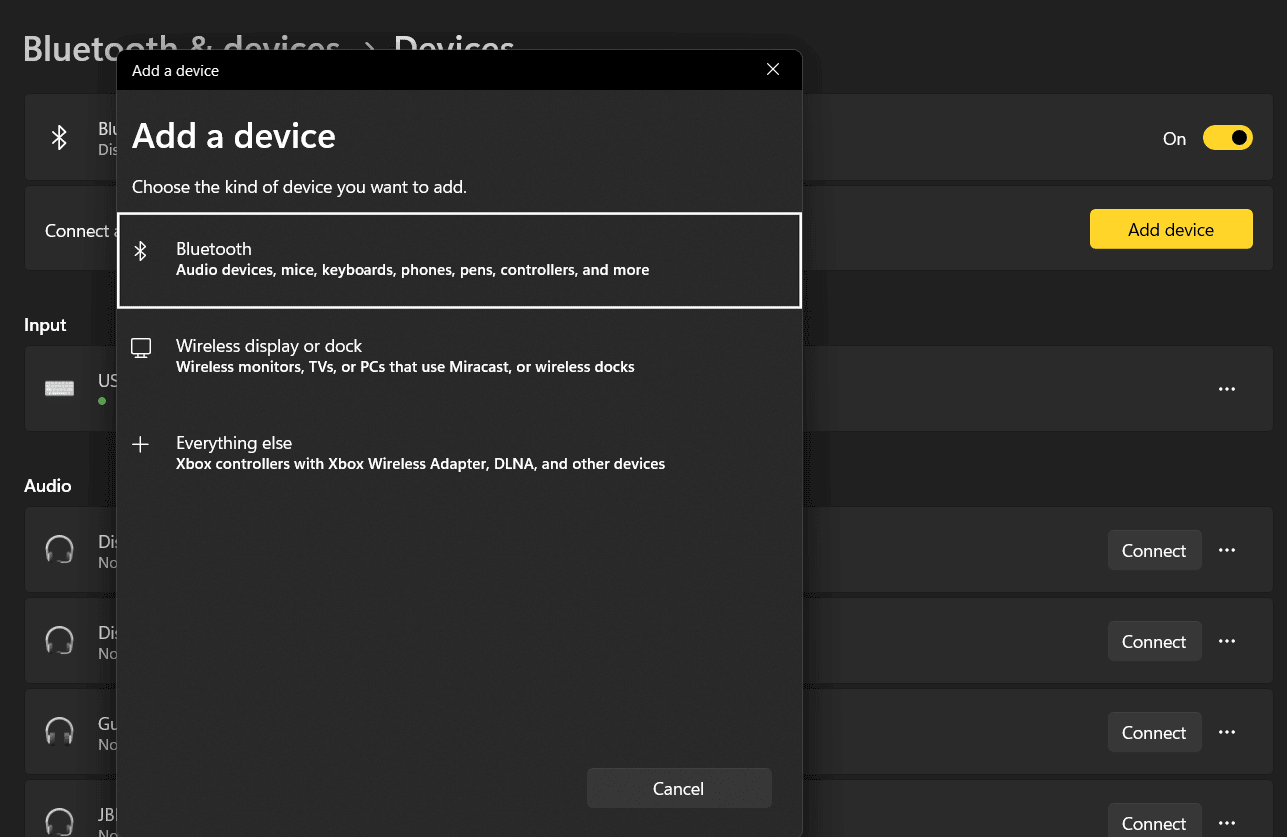Viewport: 1287px width, 837px height.
Task: Click the monitor icon for Wireless display or dock
Action: point(141,347)
